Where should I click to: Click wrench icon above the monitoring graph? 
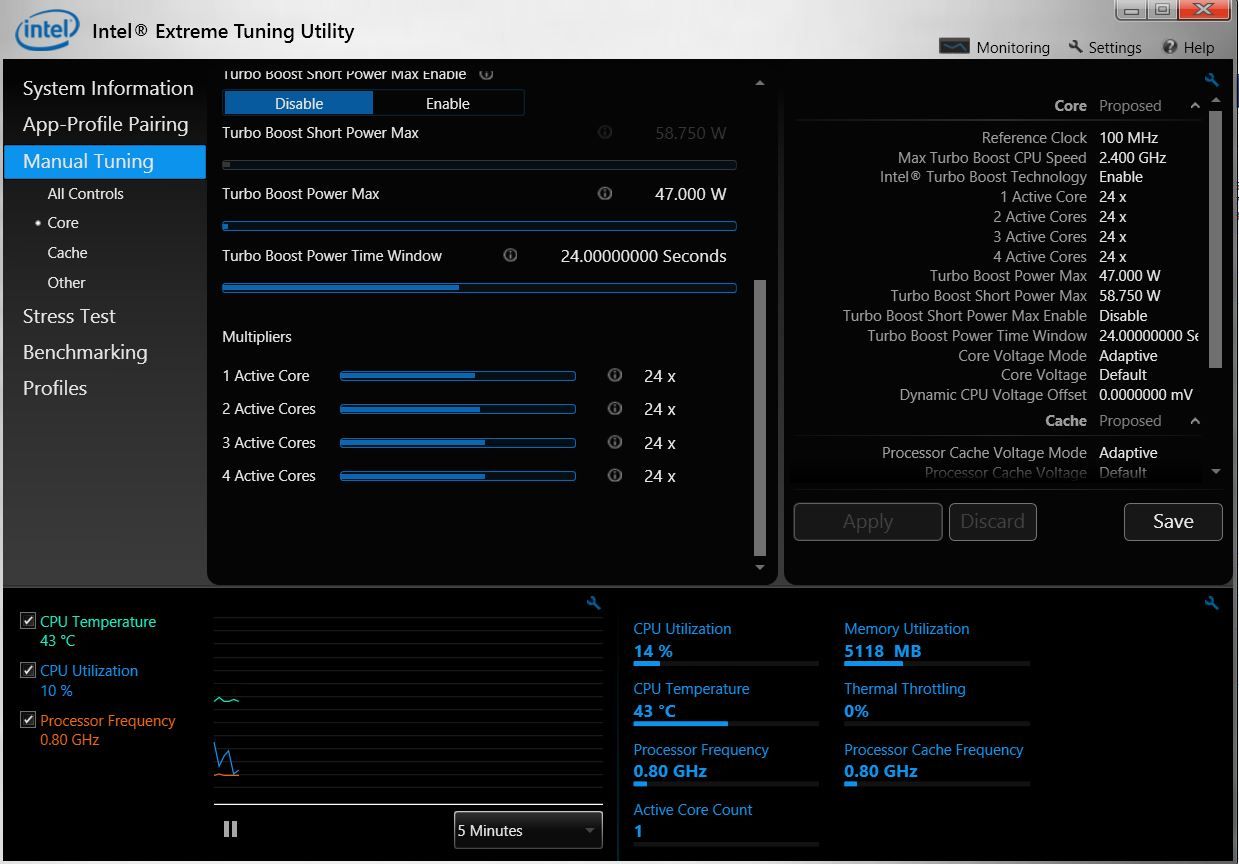594,603
